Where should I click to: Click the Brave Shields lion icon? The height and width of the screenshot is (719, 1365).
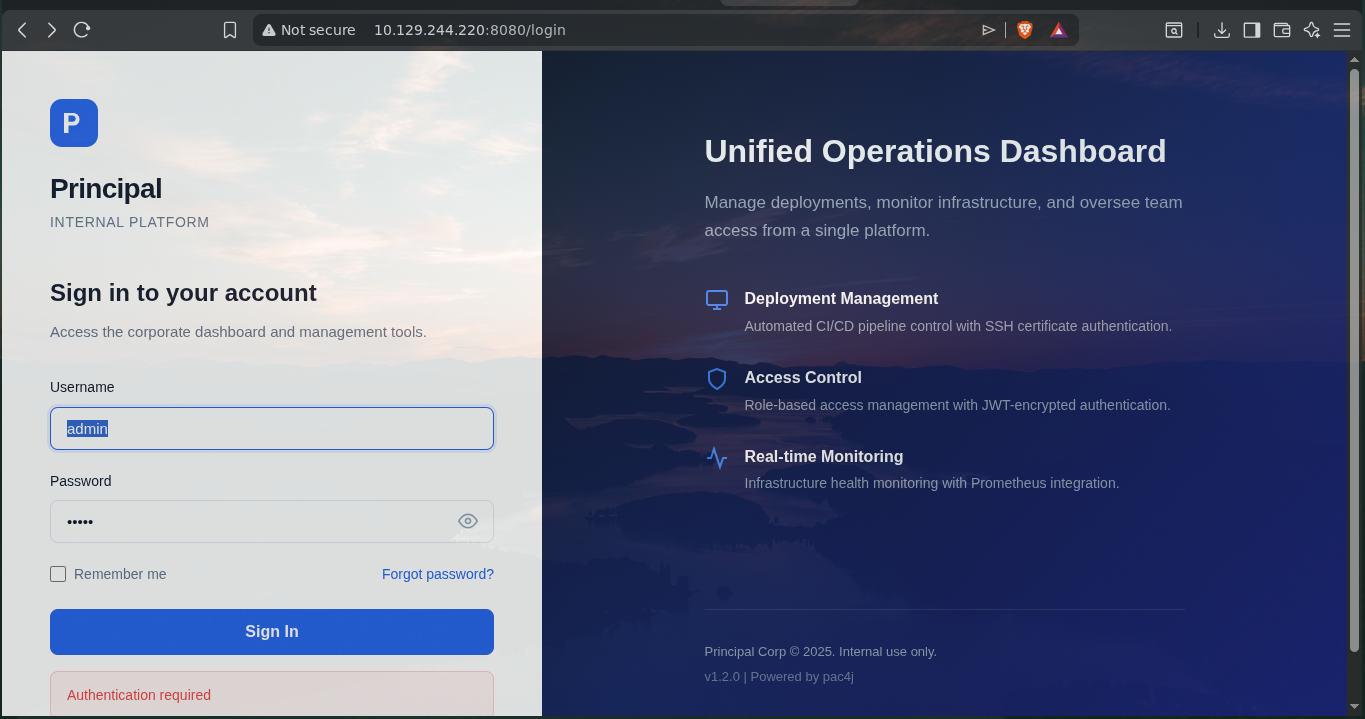[1024, 30]
